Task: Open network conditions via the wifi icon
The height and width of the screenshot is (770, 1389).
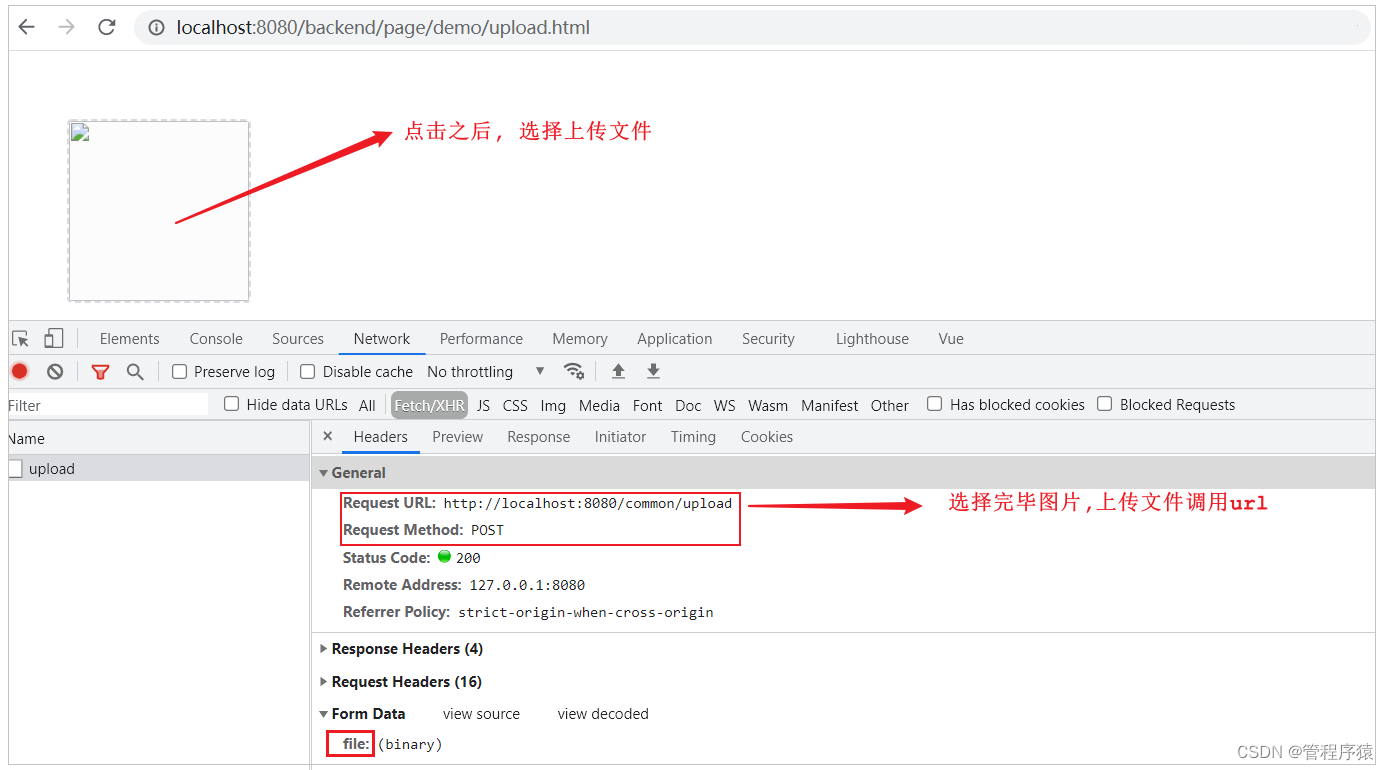Action: pyautogui.click(x=574, y=371)
